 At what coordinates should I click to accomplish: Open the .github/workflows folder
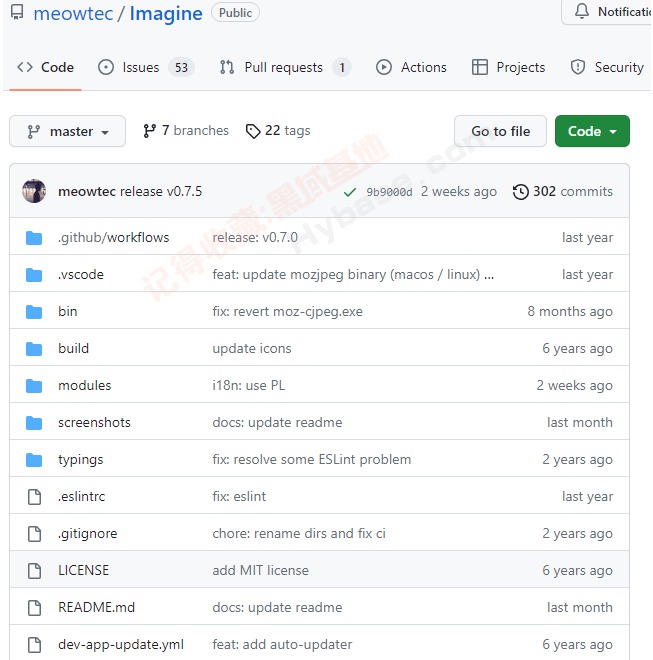114,237
